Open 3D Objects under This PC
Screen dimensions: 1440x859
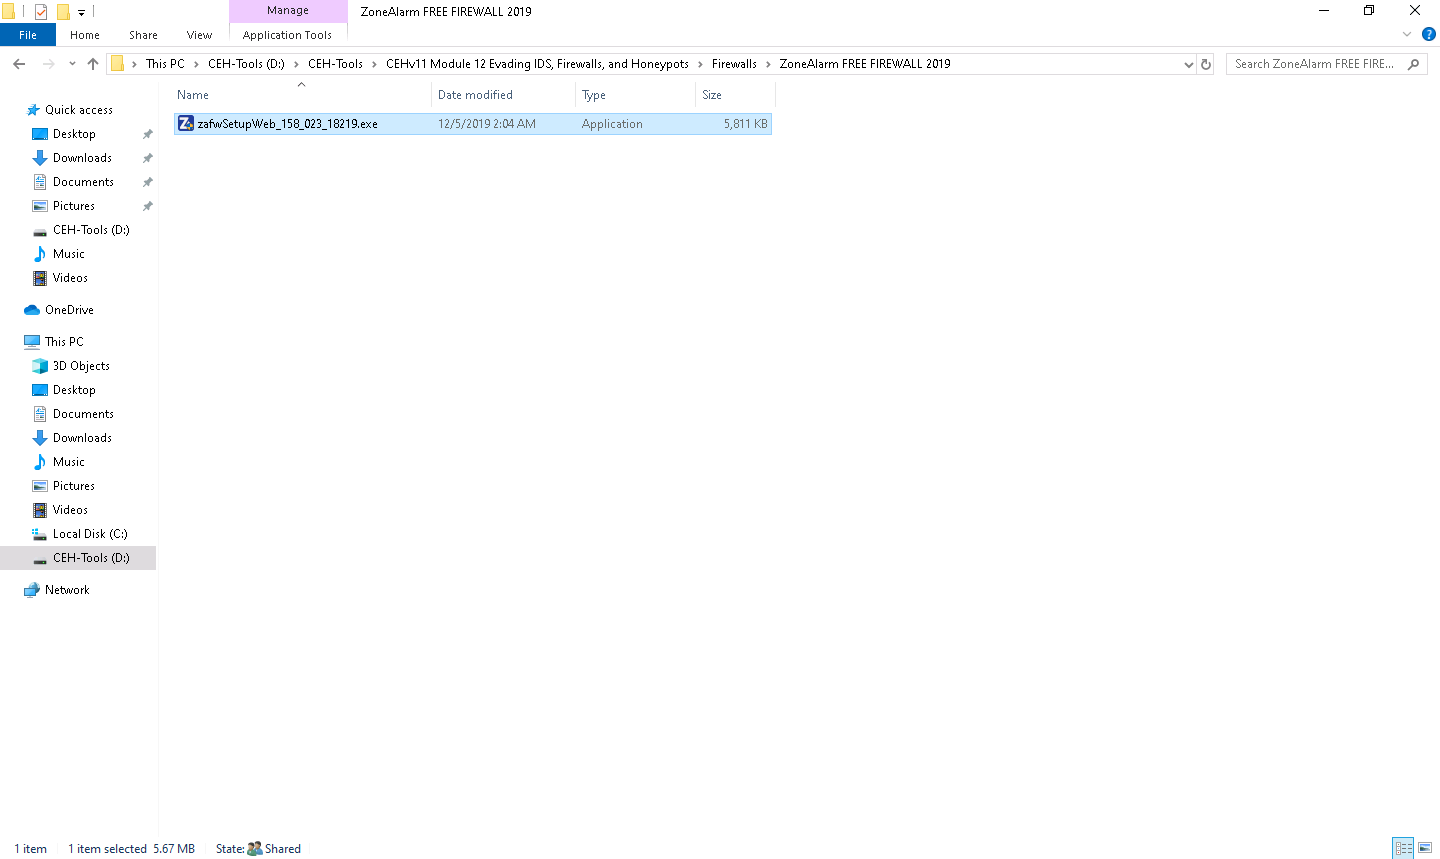coord(81,366)
